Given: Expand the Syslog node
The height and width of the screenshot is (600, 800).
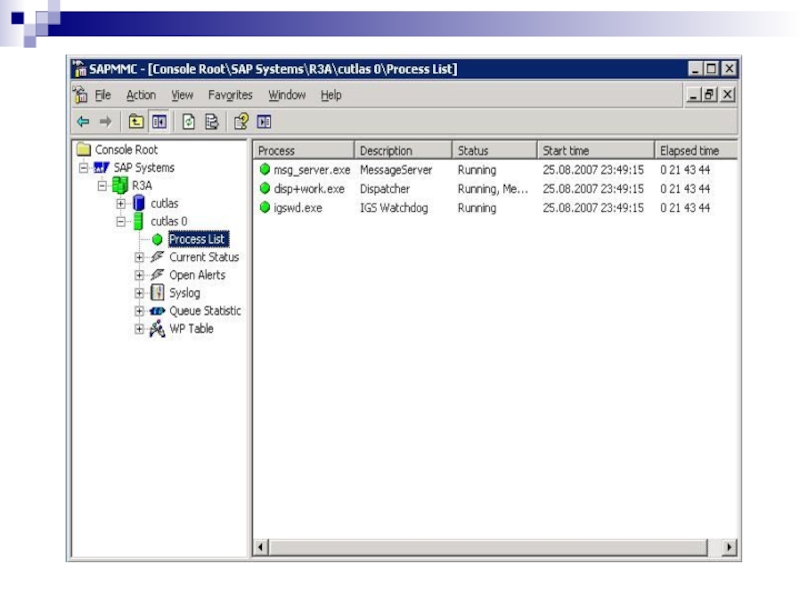Looking at the screenshot, I should 139,293.
